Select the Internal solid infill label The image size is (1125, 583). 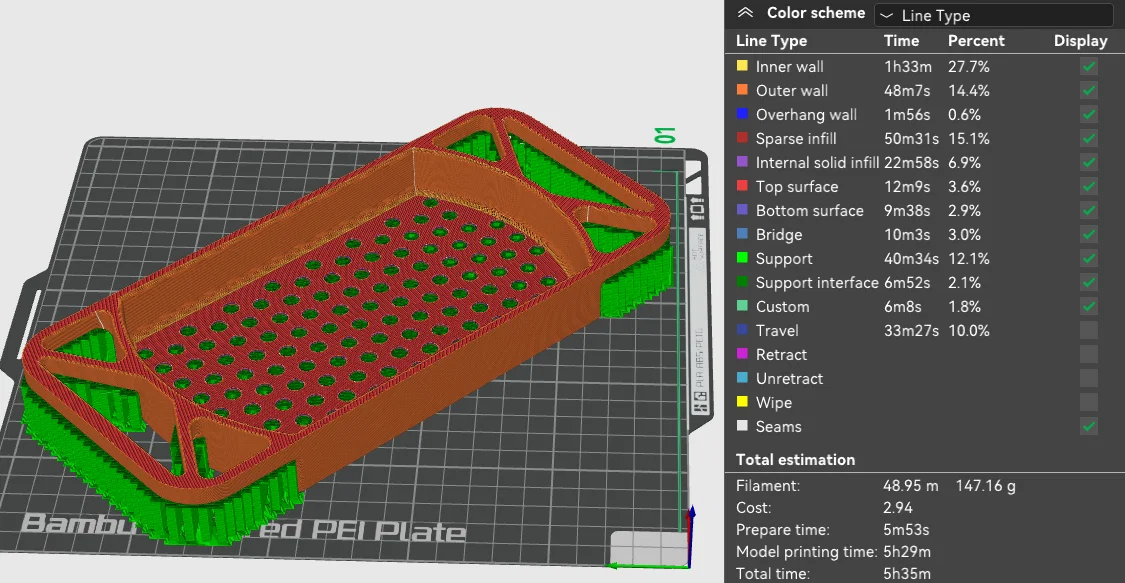(817, 163)
